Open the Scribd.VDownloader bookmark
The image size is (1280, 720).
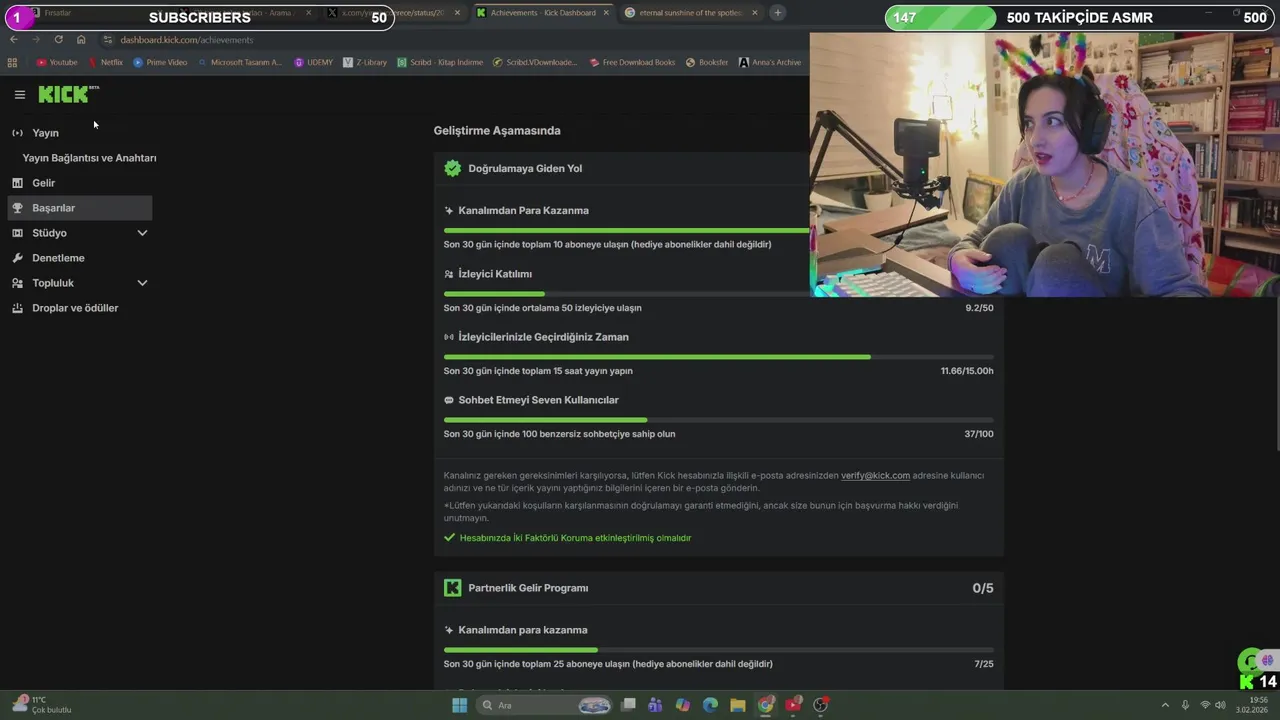pyautogui.click(x=535, y=62)
